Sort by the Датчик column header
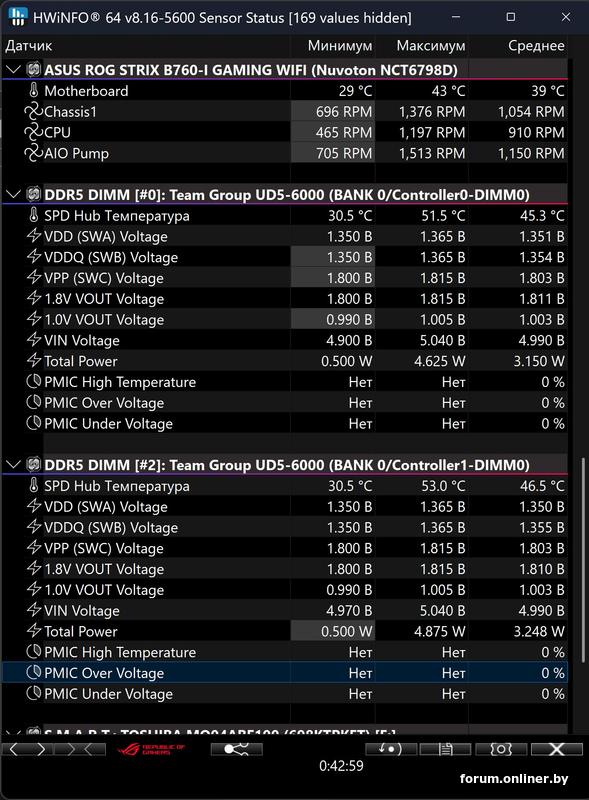The image size is (589, 800). pyautogui.click(x=145, y=46)
